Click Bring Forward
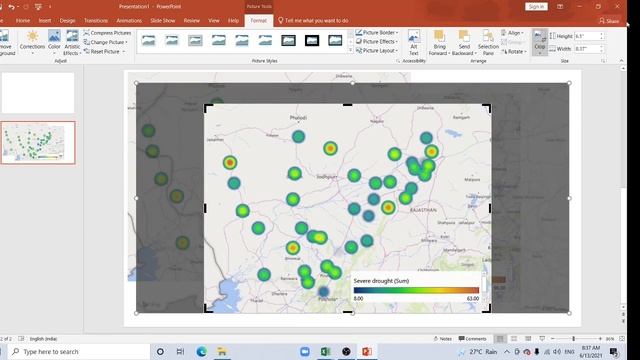This screenshot has width=640, height=360. tap(439, 42)
